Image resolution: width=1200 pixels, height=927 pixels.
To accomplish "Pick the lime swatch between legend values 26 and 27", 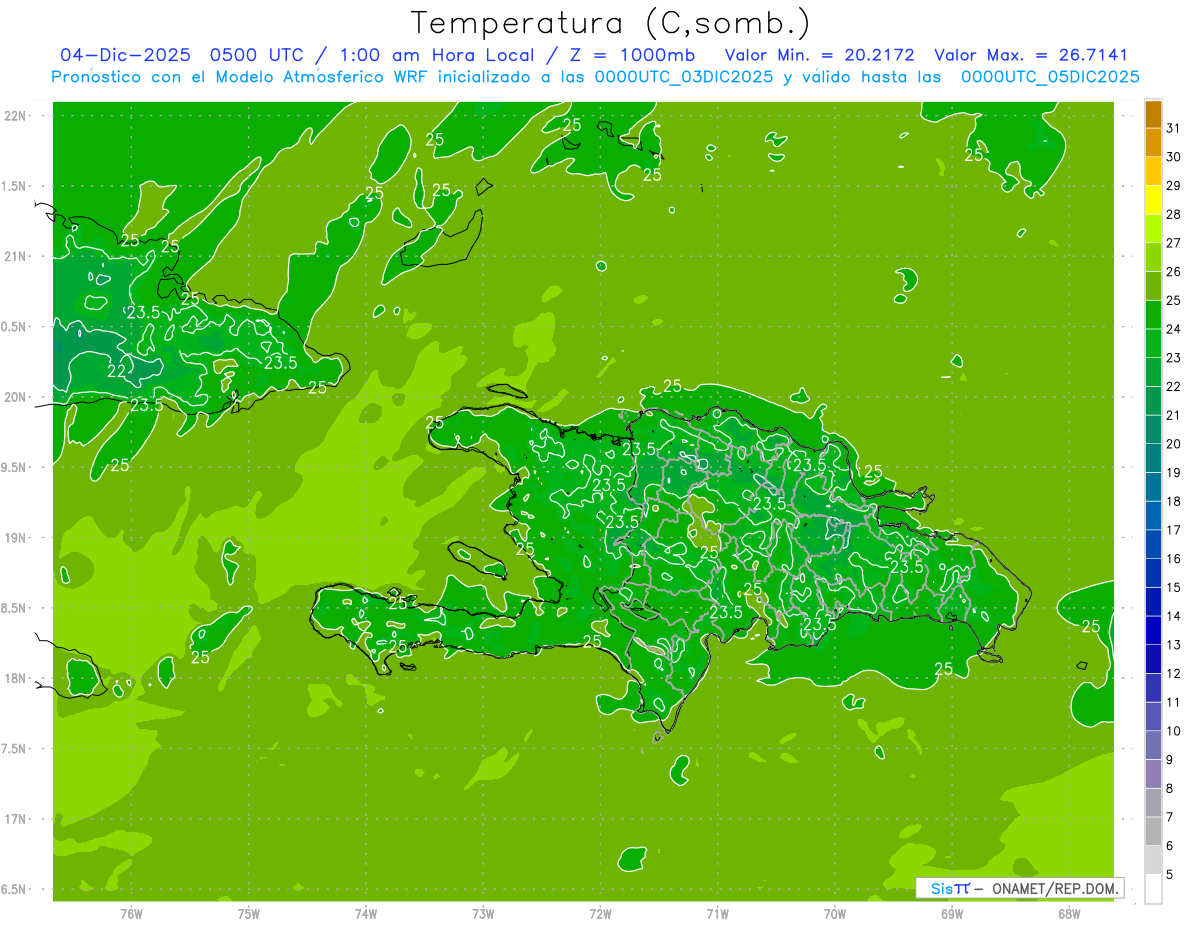I will coord(1153,257).
